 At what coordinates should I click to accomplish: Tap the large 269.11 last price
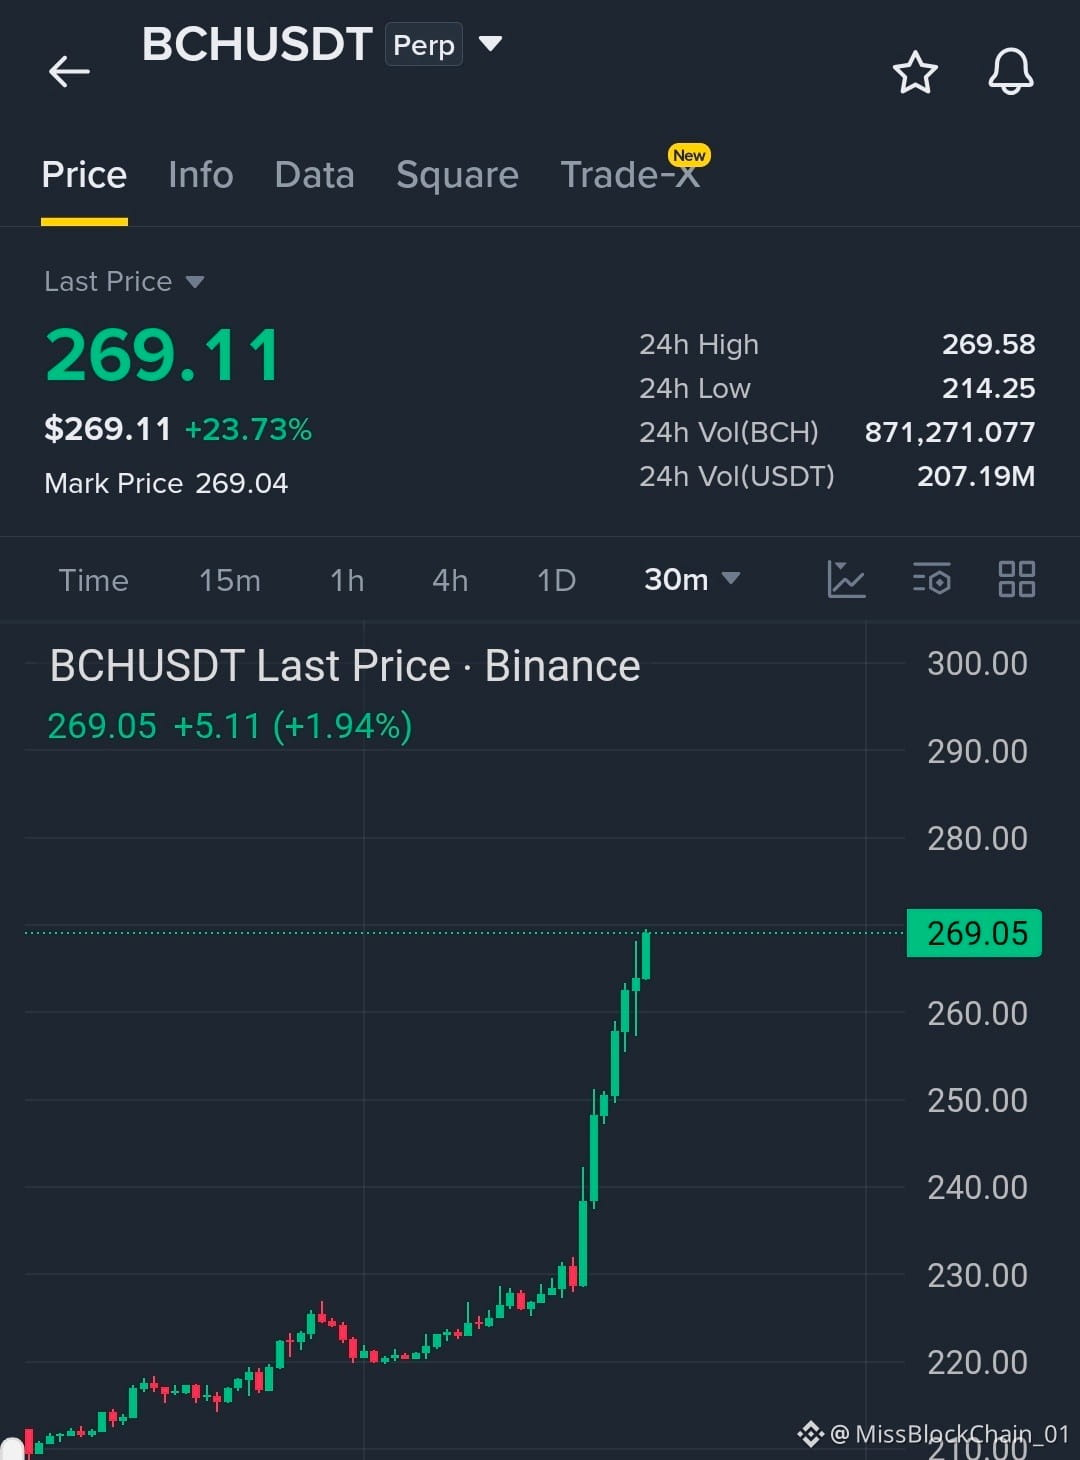click(x=163, y=356)
